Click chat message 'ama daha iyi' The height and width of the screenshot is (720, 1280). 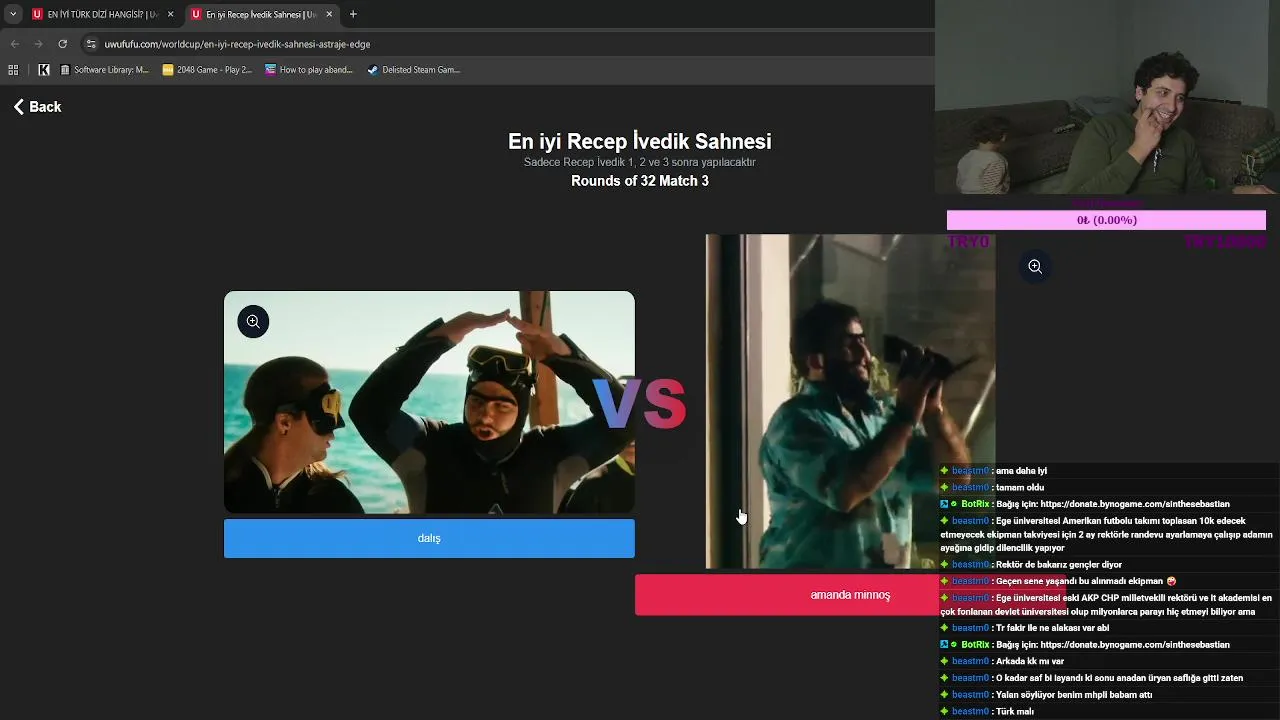pyautogui.click(x=1021, y=471)
